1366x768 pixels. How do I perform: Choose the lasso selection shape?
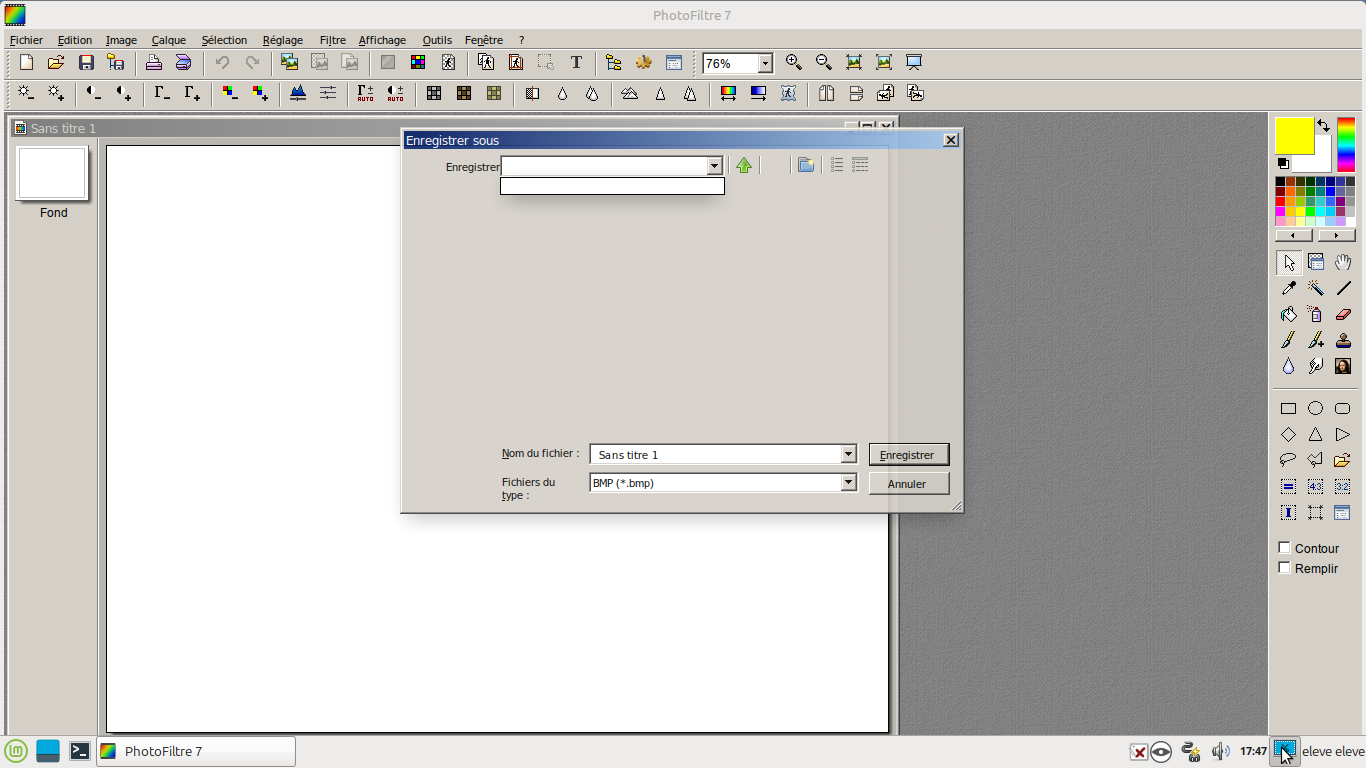[x=1289, y=460]
